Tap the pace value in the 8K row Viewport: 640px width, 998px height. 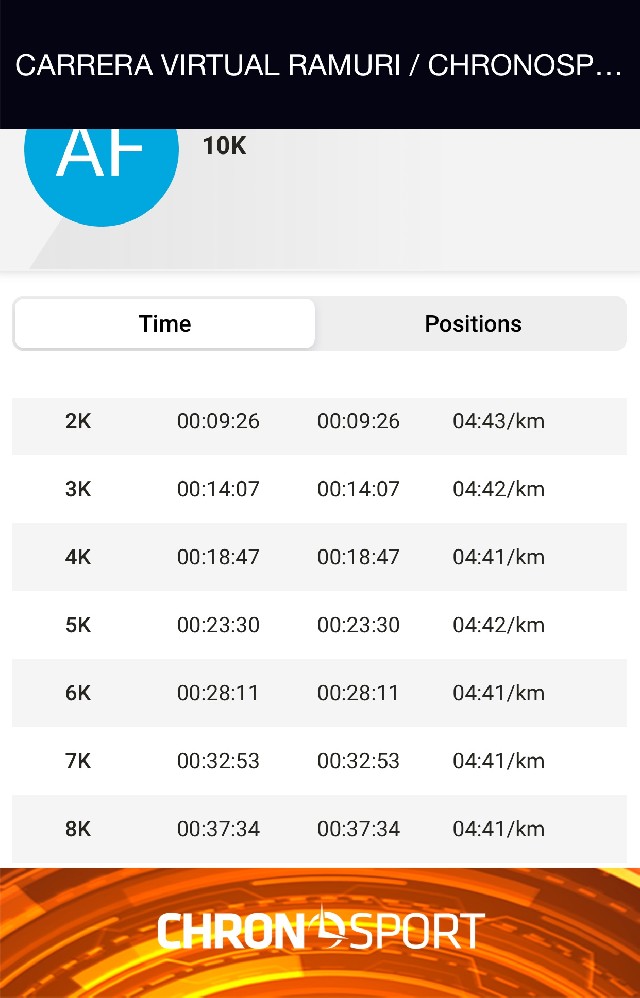coord(498,829)
